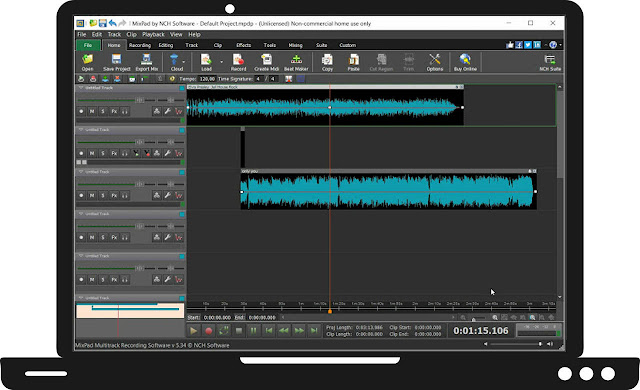Click the wrench icon on the first track

167,111
